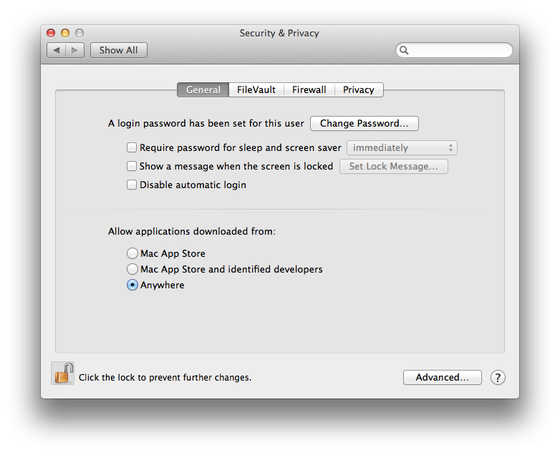
Task: Enable Require password for sleep and screen saver
Action: tap(132, 148)
